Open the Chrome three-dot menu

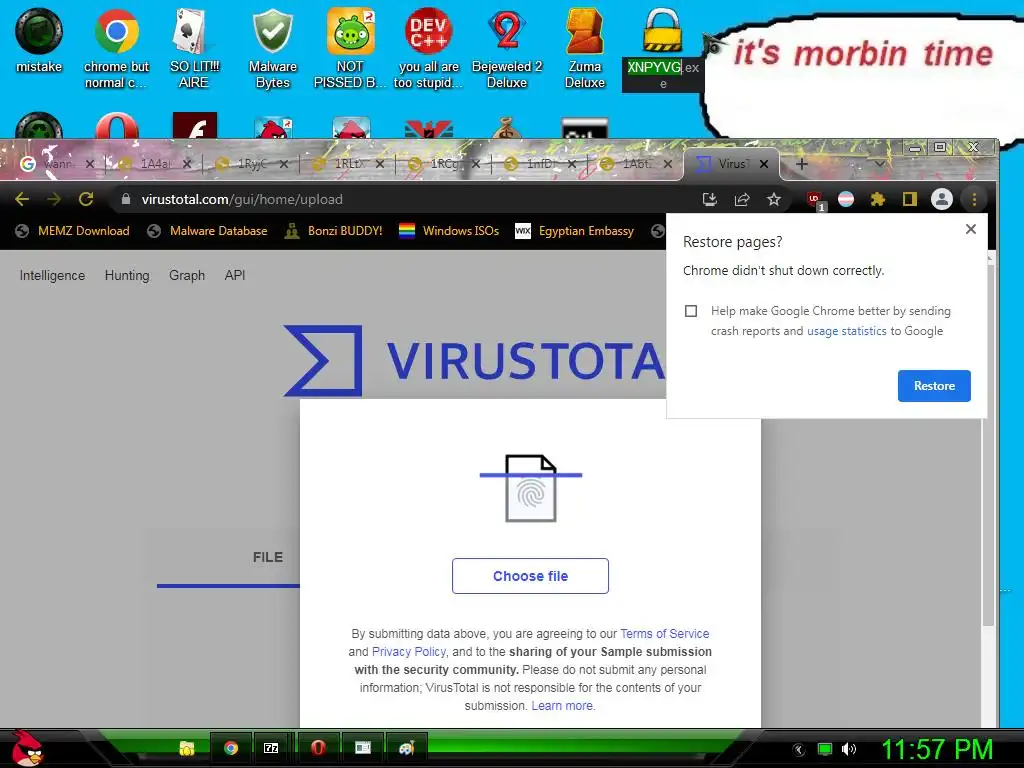tap(974, 199)
